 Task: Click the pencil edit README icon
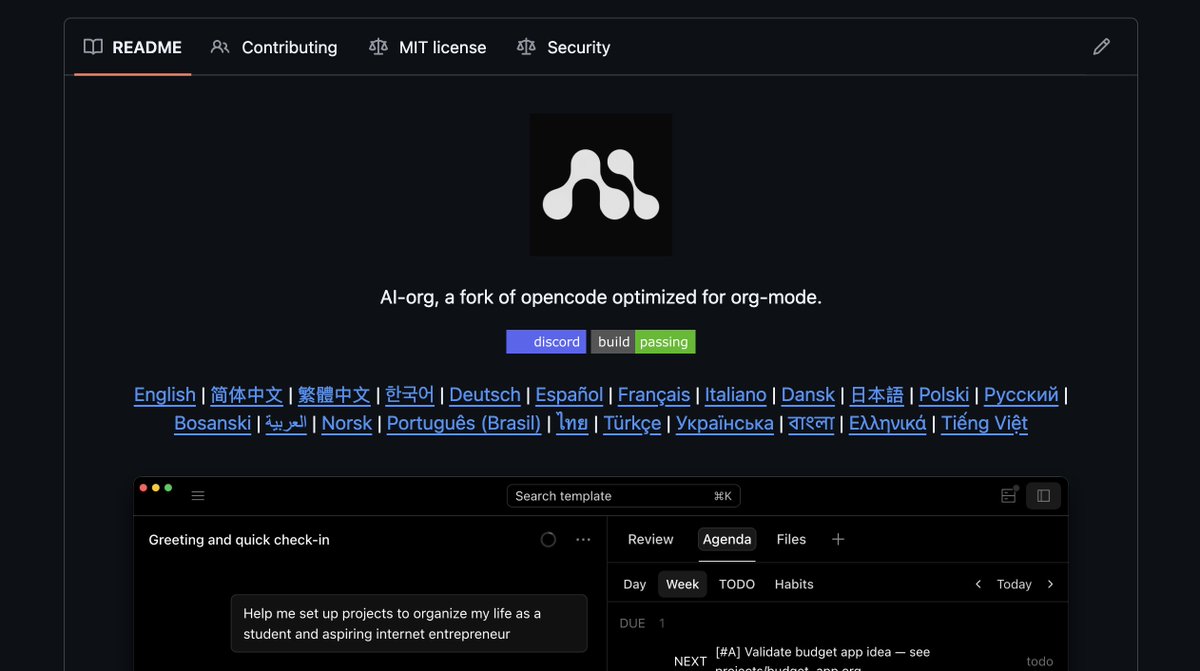[1101, 47]
